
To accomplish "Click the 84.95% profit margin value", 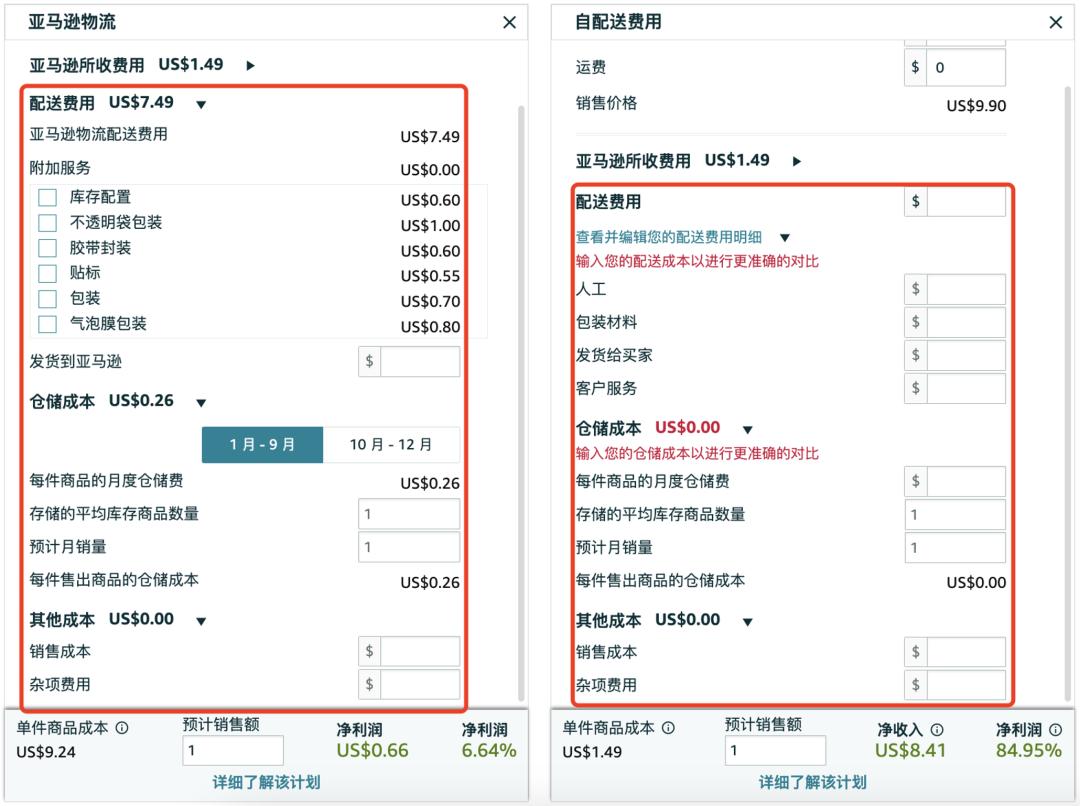I will tap(1028, 750).
